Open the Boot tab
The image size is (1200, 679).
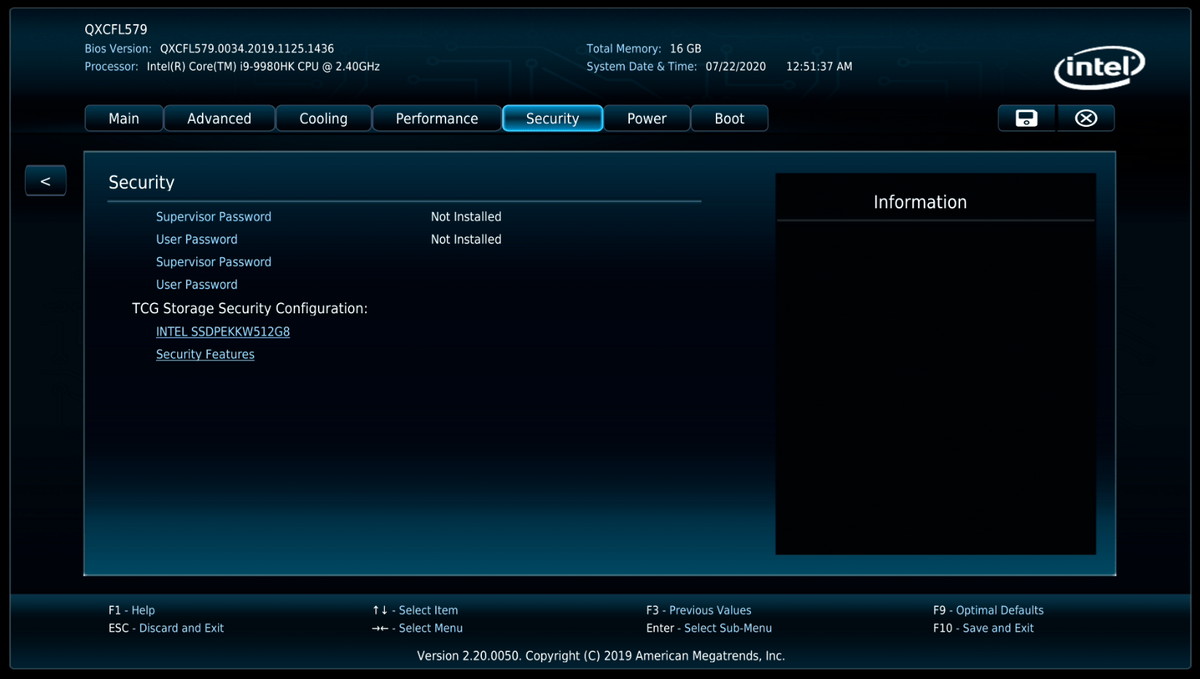coord(729,118)
